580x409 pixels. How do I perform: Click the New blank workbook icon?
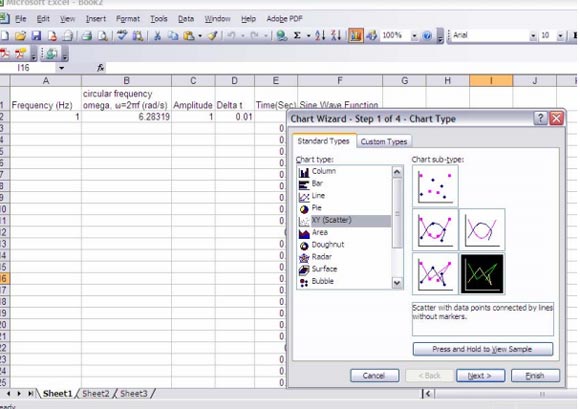(x=4, y=36)
